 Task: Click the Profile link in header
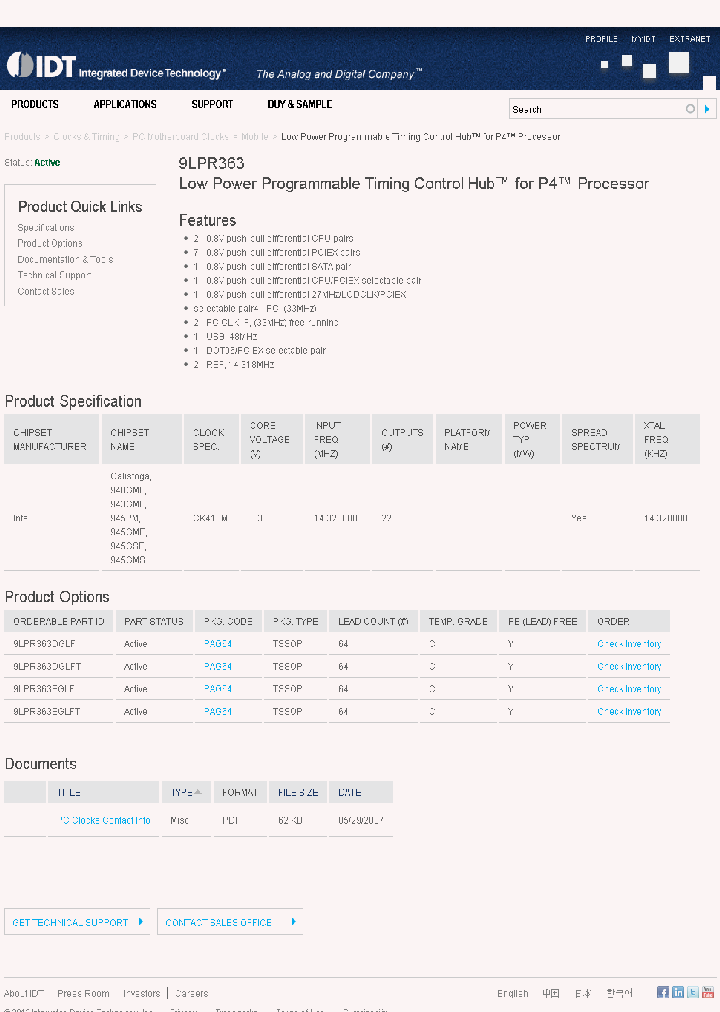(x=601, y=39)
